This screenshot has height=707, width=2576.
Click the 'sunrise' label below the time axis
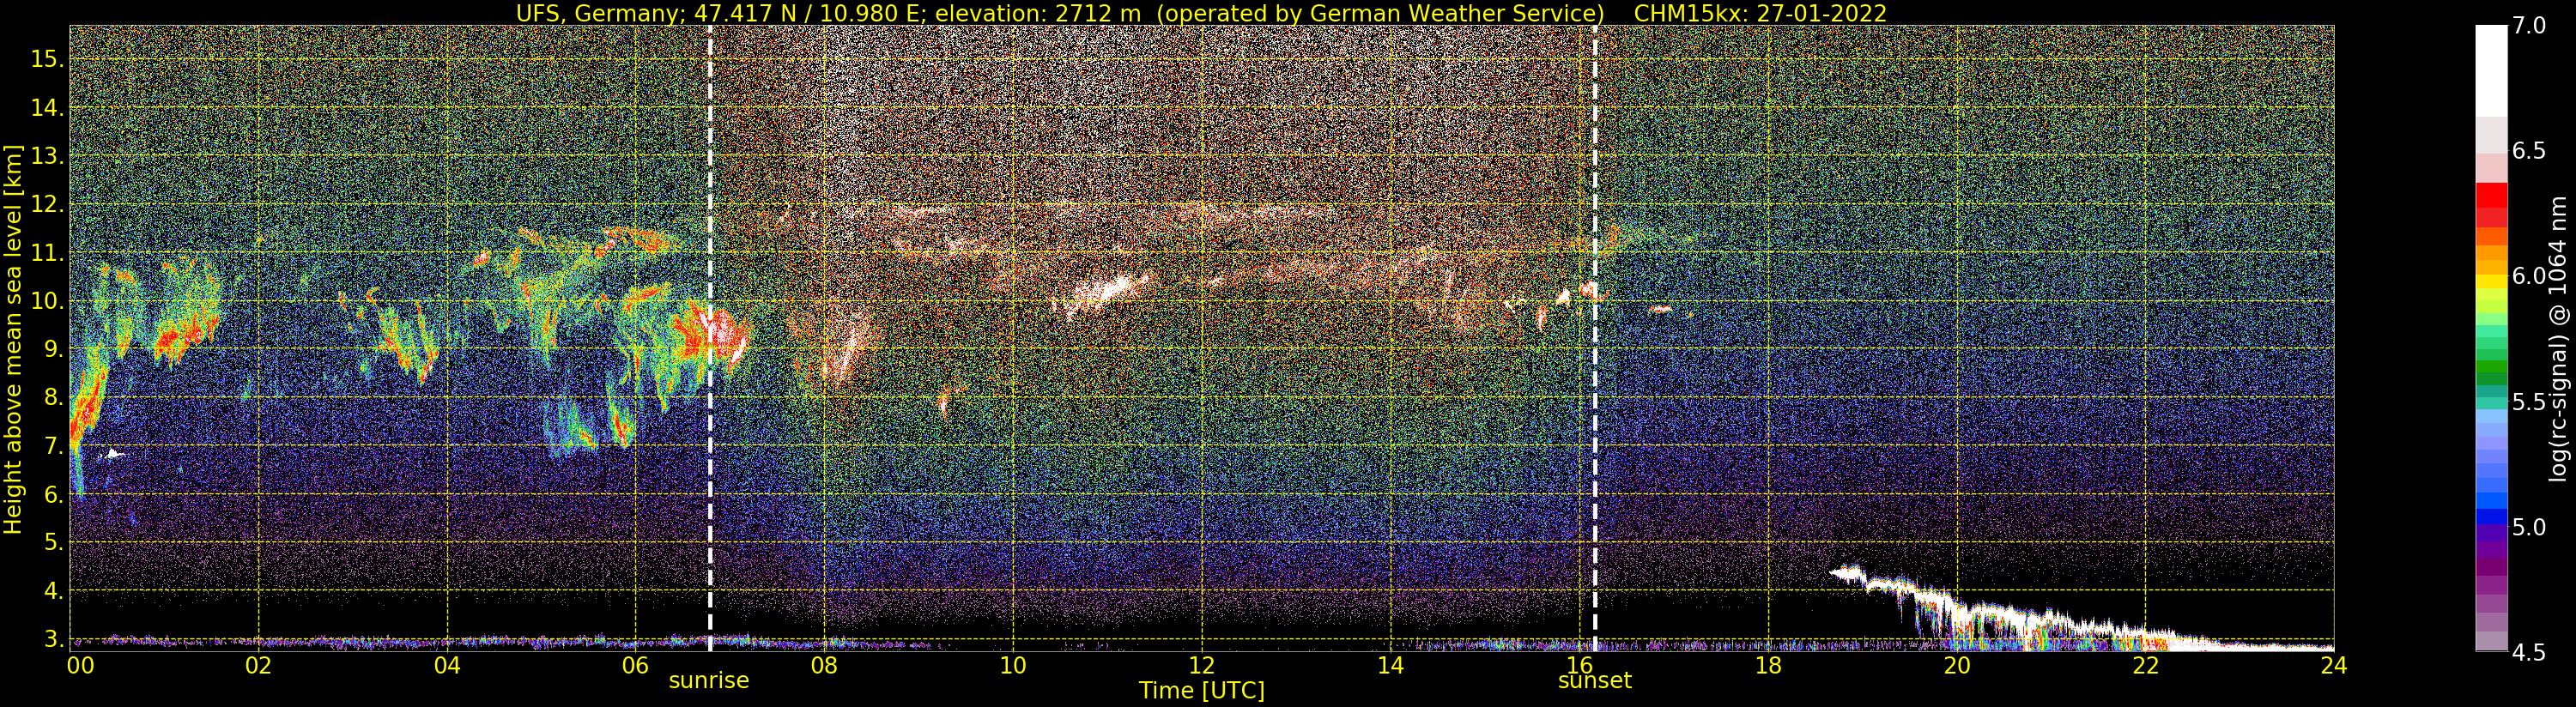709,681
